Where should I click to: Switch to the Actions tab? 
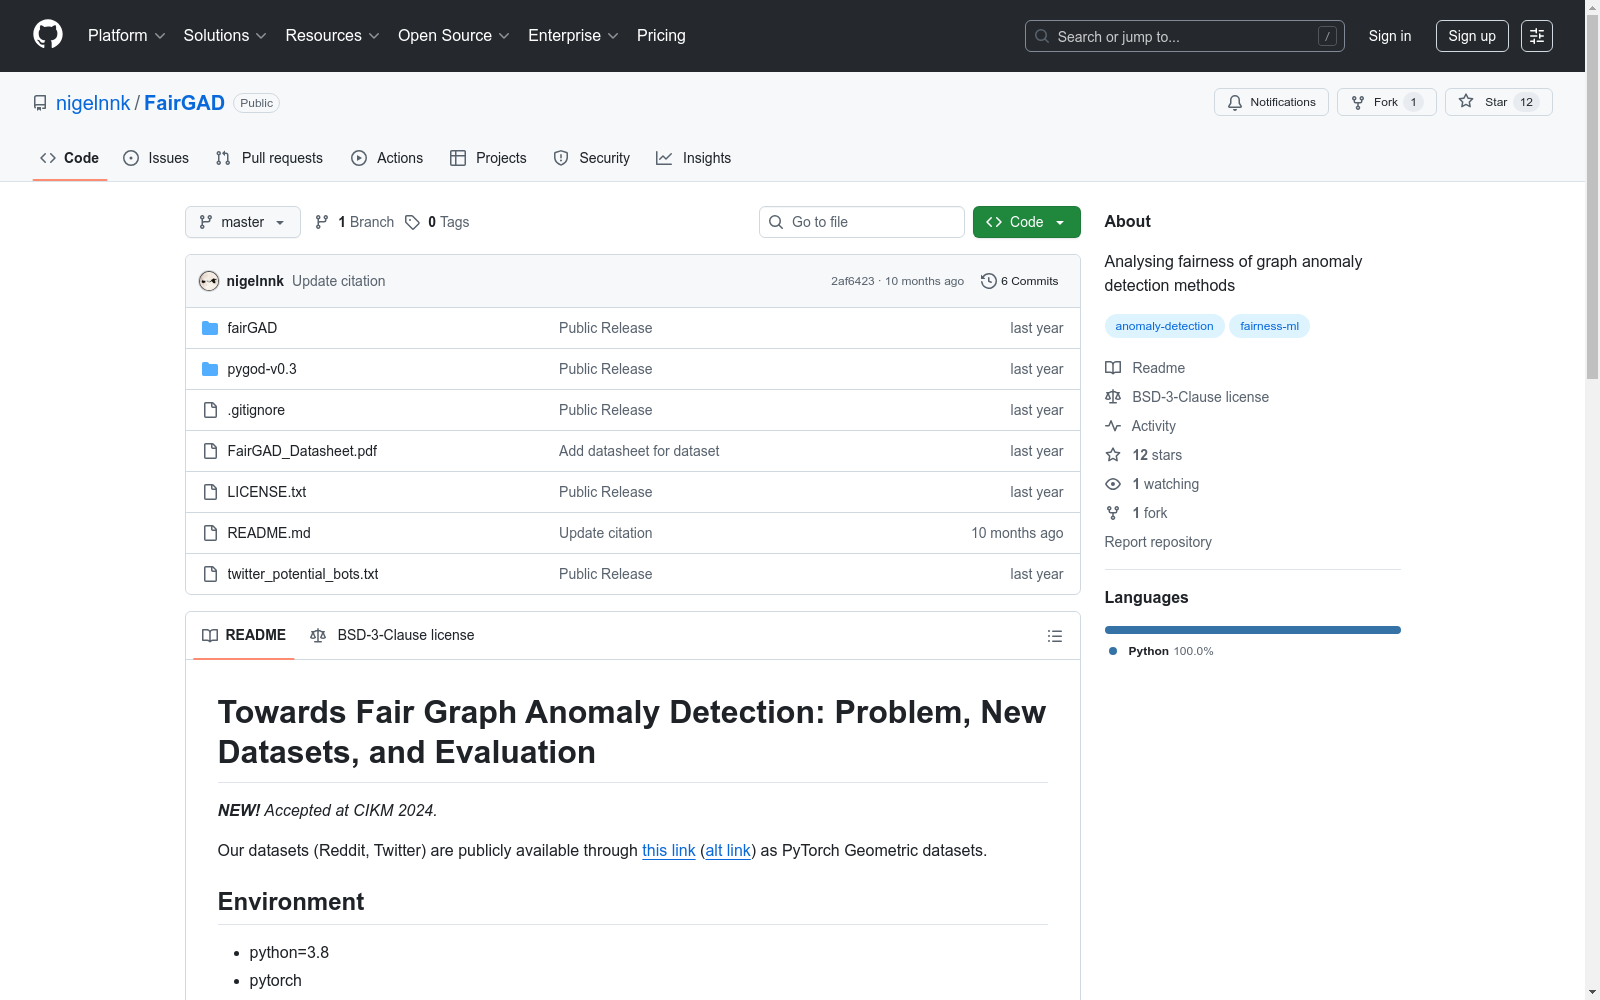387,158
